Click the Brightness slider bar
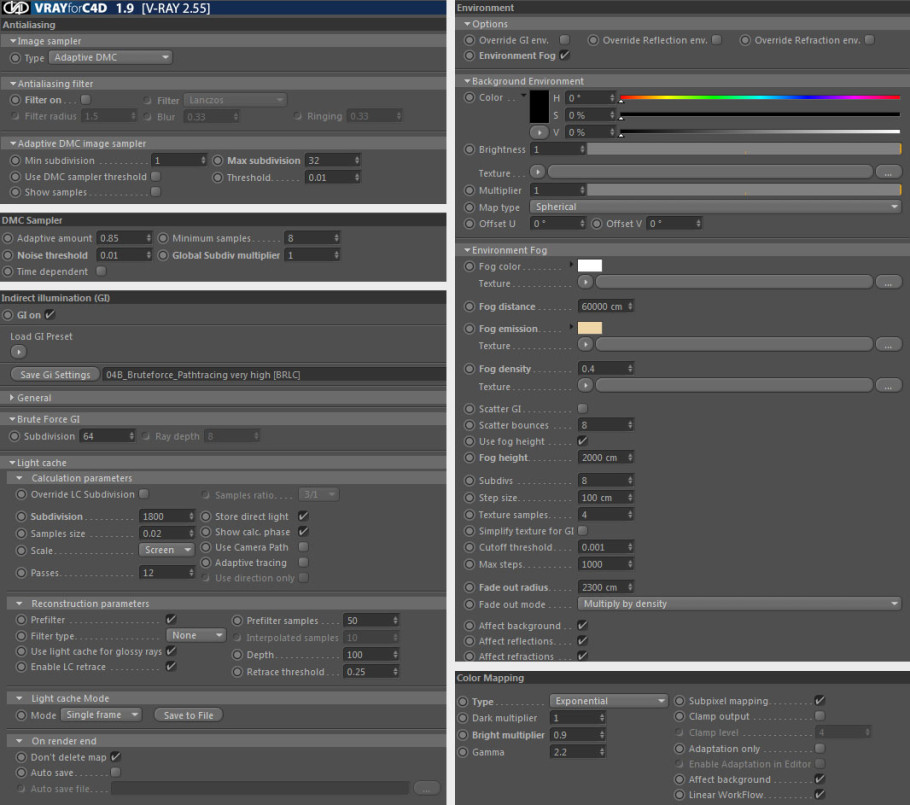The image size is (910, 805). tap(744, 149)
